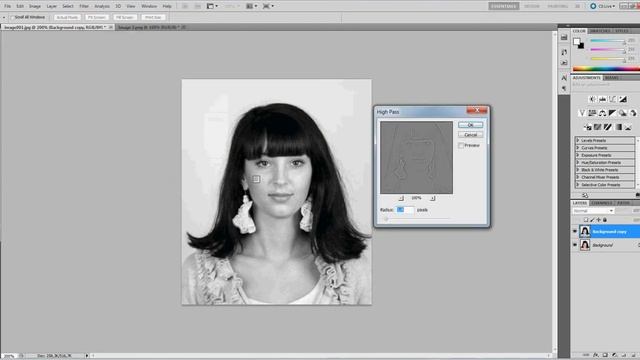Add a Threshold adjustment

click(x=608, y=127)
